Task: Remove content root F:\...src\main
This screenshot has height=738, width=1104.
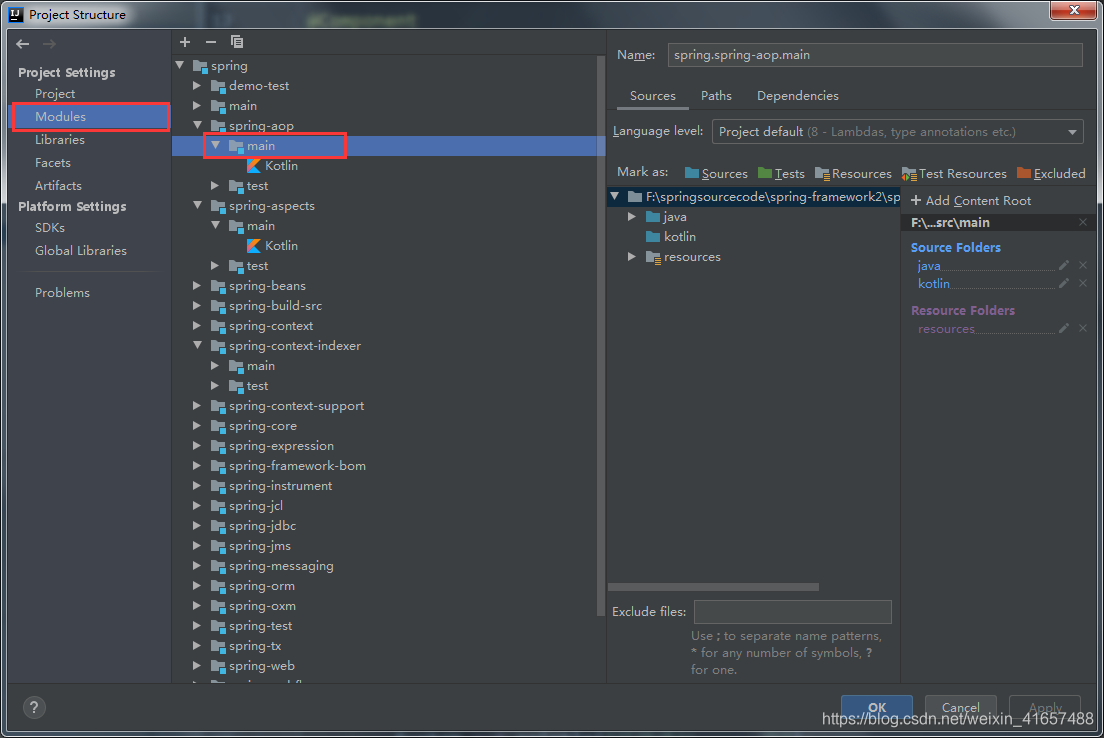Action: (x=1083, y=223)
